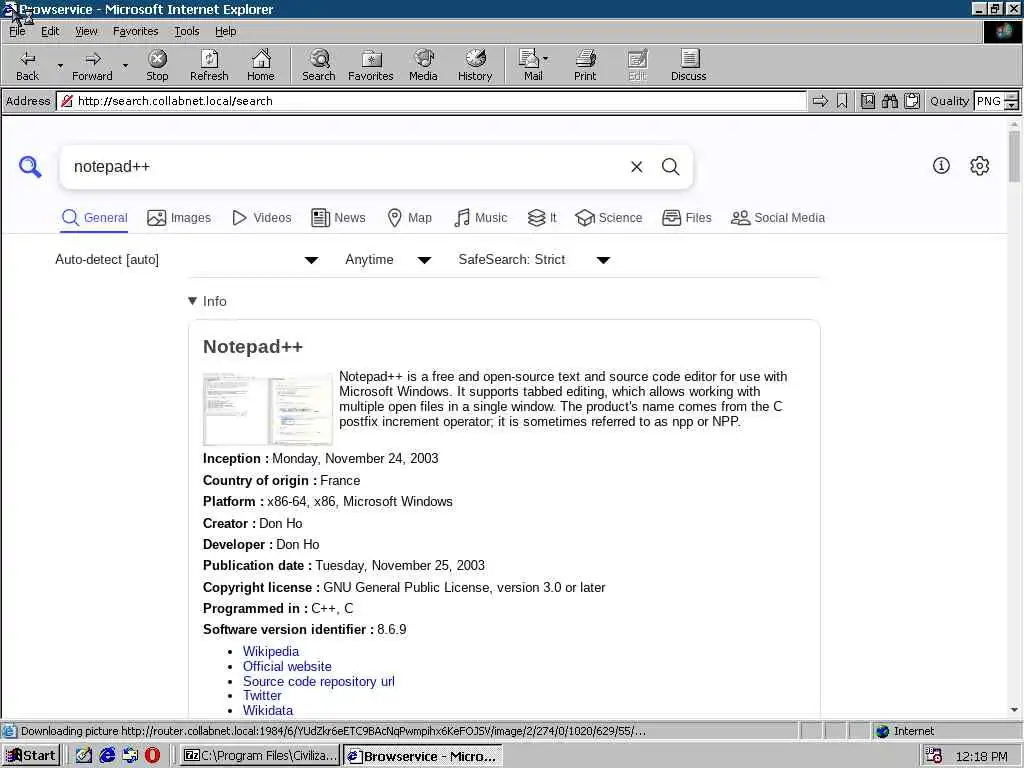The image size is (1024, 768).
Task: Open the View menu
Action: pyautogui.click(x=86, y=31)
